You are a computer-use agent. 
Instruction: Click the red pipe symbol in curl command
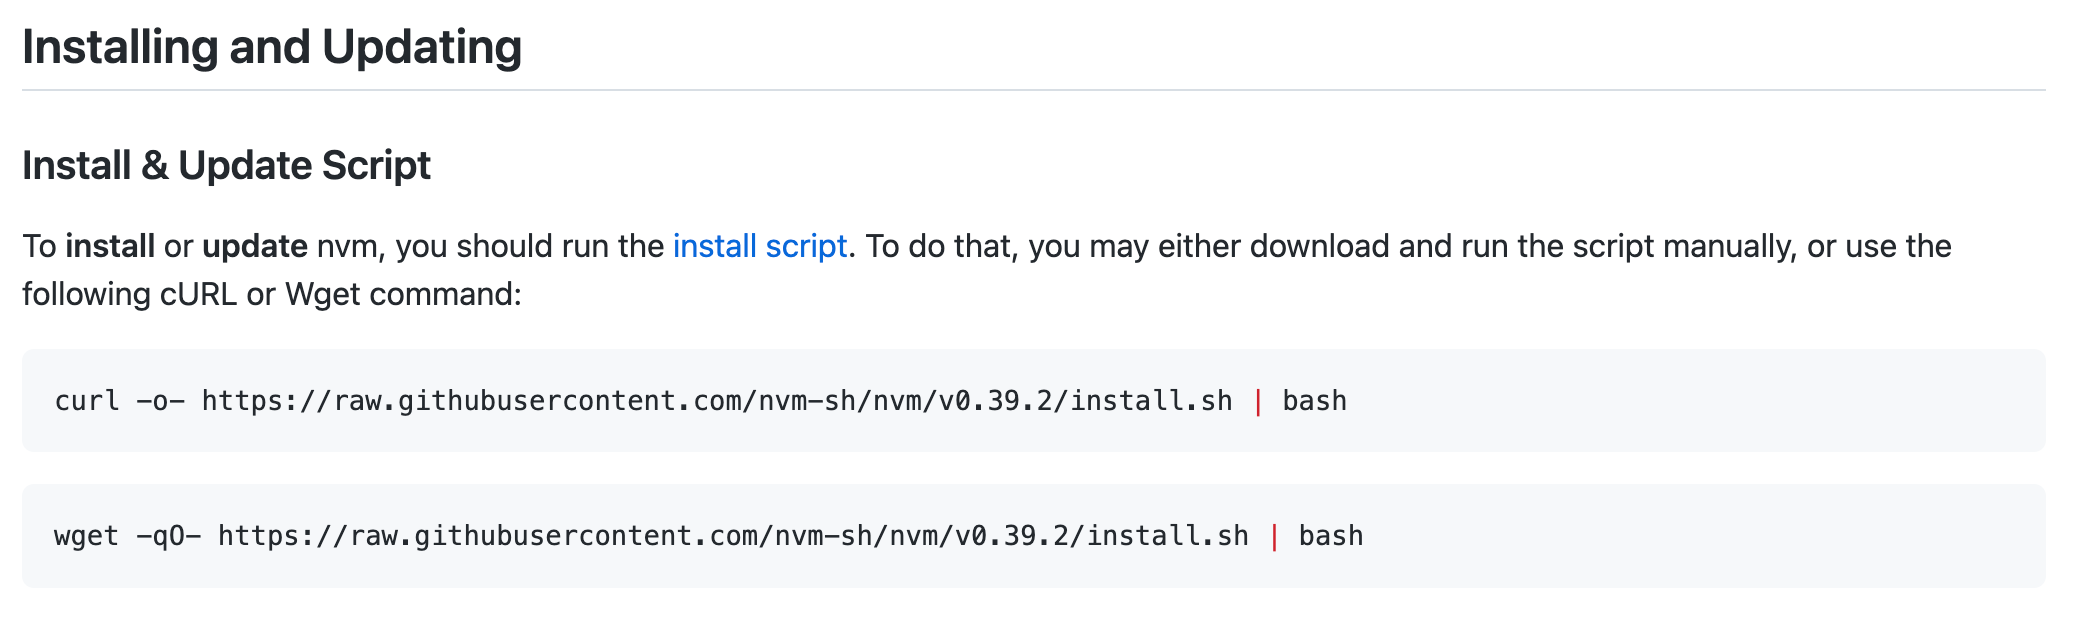click(x=1258, y=401)
